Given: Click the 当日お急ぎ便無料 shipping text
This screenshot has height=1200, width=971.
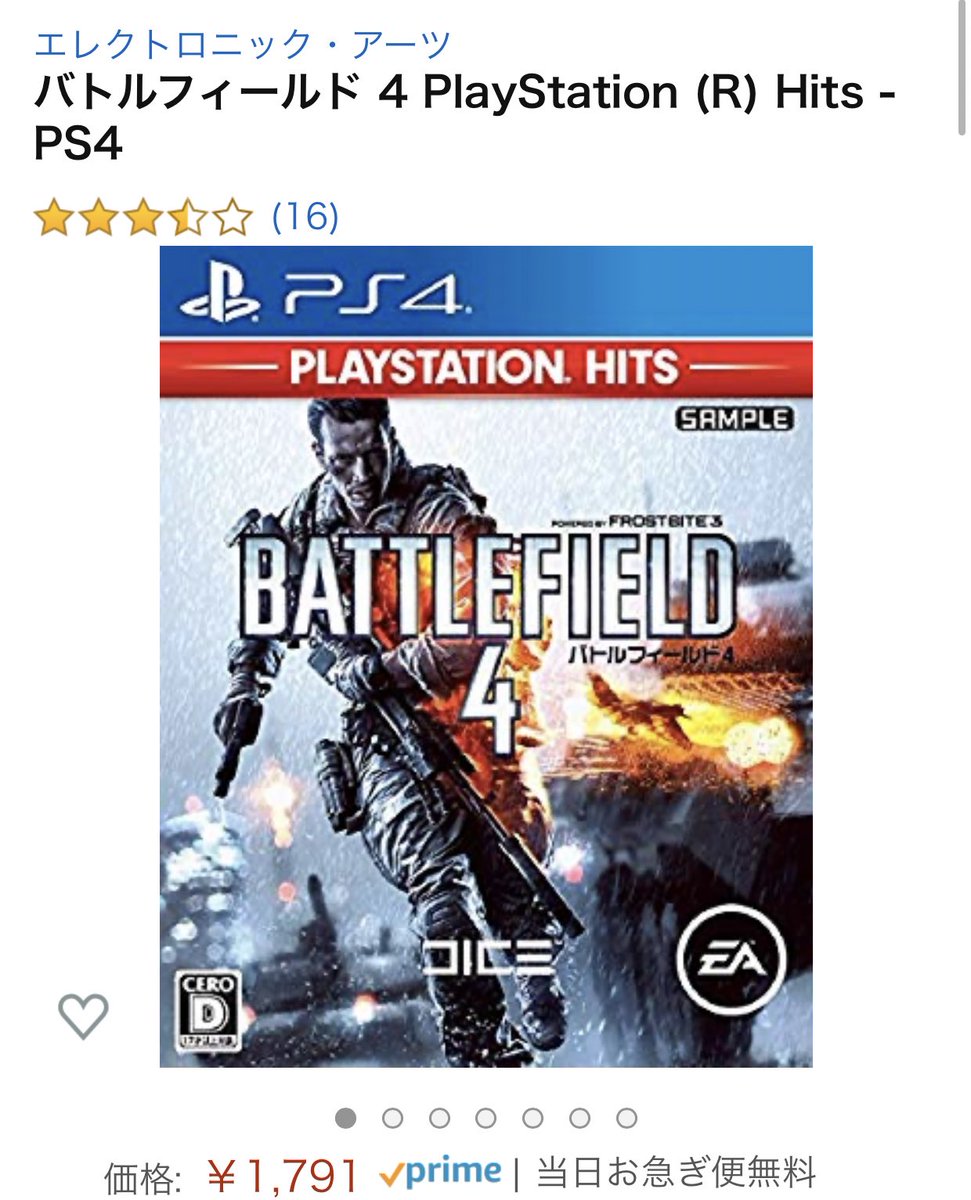Looking at the screenshot, I should 677,1172.
